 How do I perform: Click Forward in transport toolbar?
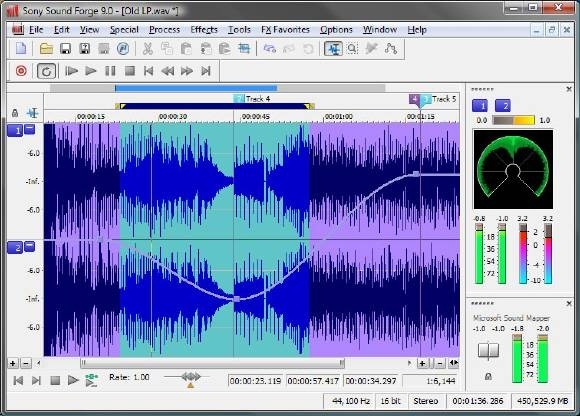tap(187, 71)
